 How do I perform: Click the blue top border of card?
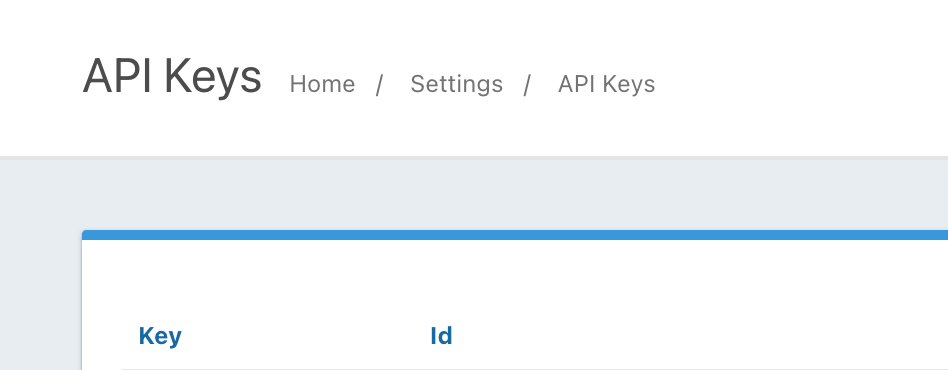point(515,235)
